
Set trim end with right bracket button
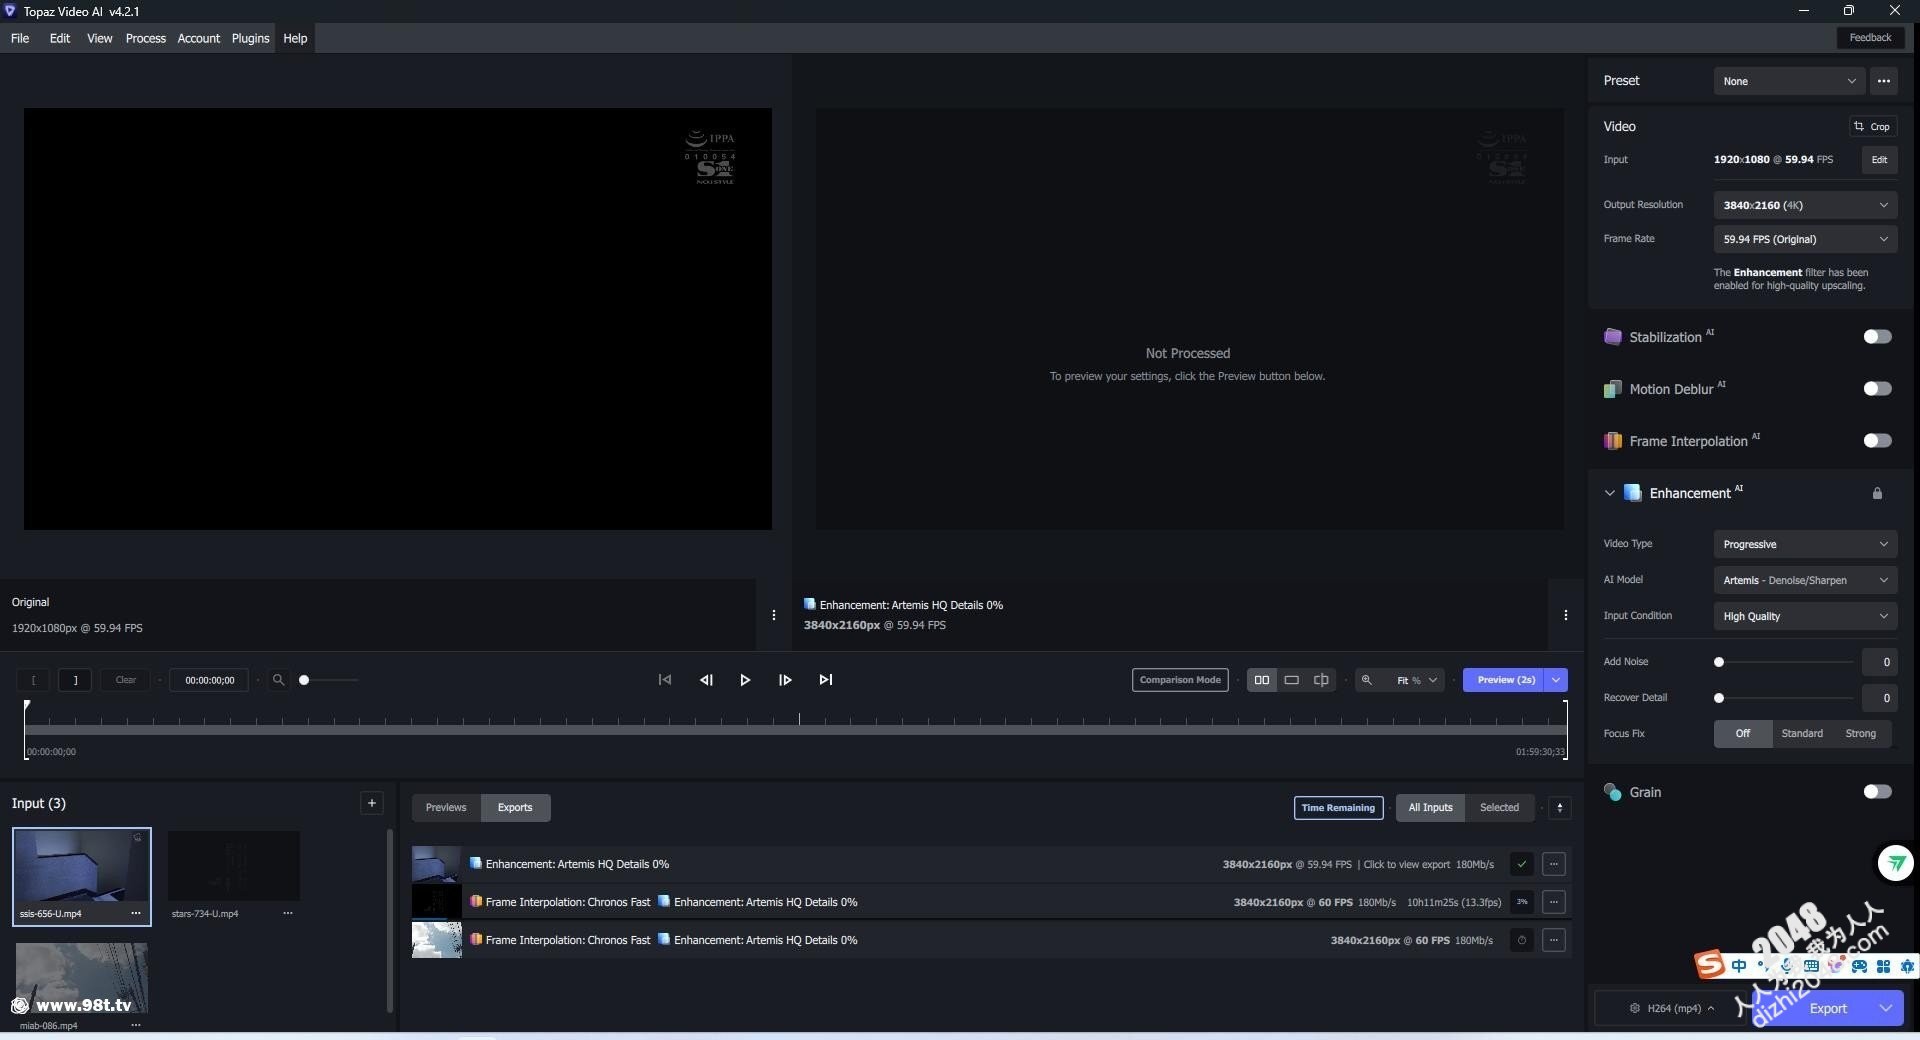tap(75, 680)
